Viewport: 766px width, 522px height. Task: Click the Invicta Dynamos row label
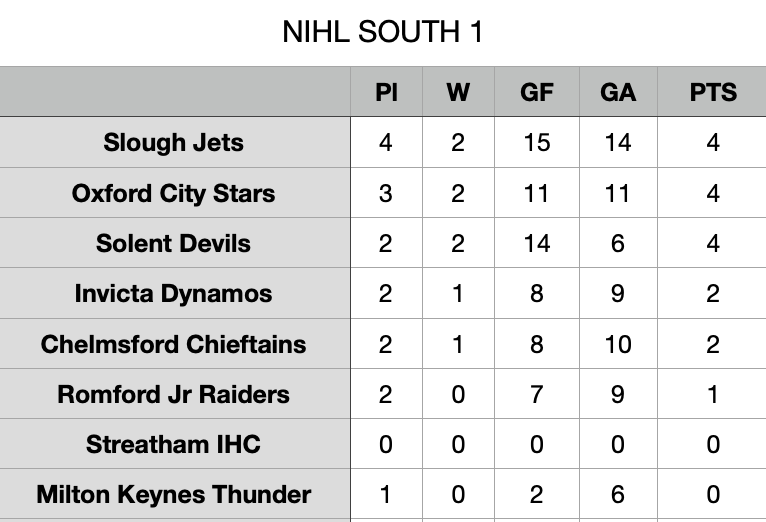[x=173, y=294]
